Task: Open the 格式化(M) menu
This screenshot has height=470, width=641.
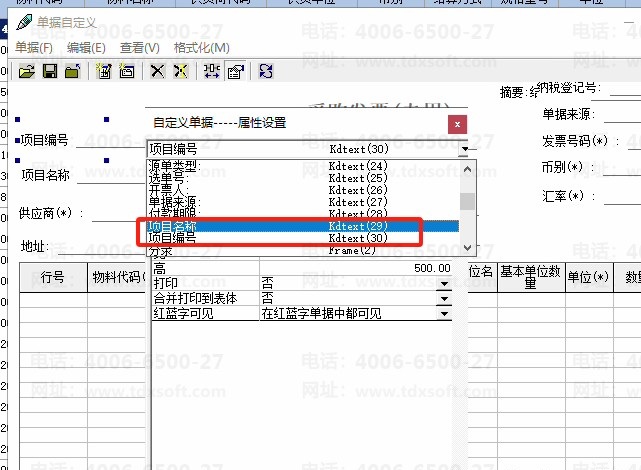Action: coord(202,48)
